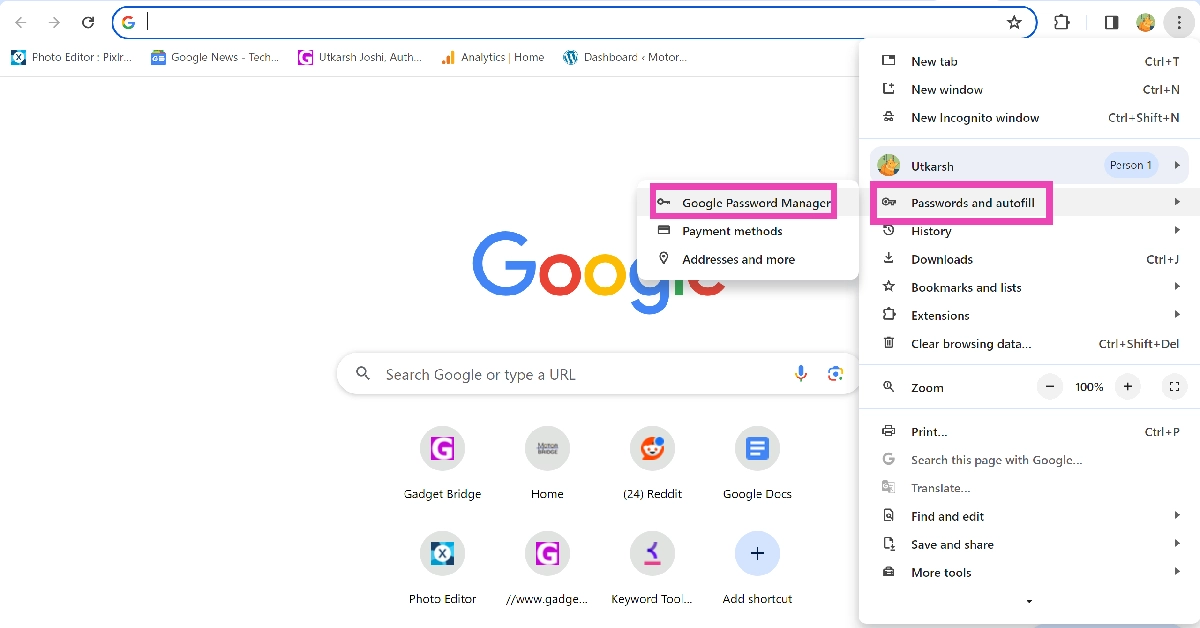Click the Google search input box
This screenshot has height=628, width=1200.
(580, 374)
